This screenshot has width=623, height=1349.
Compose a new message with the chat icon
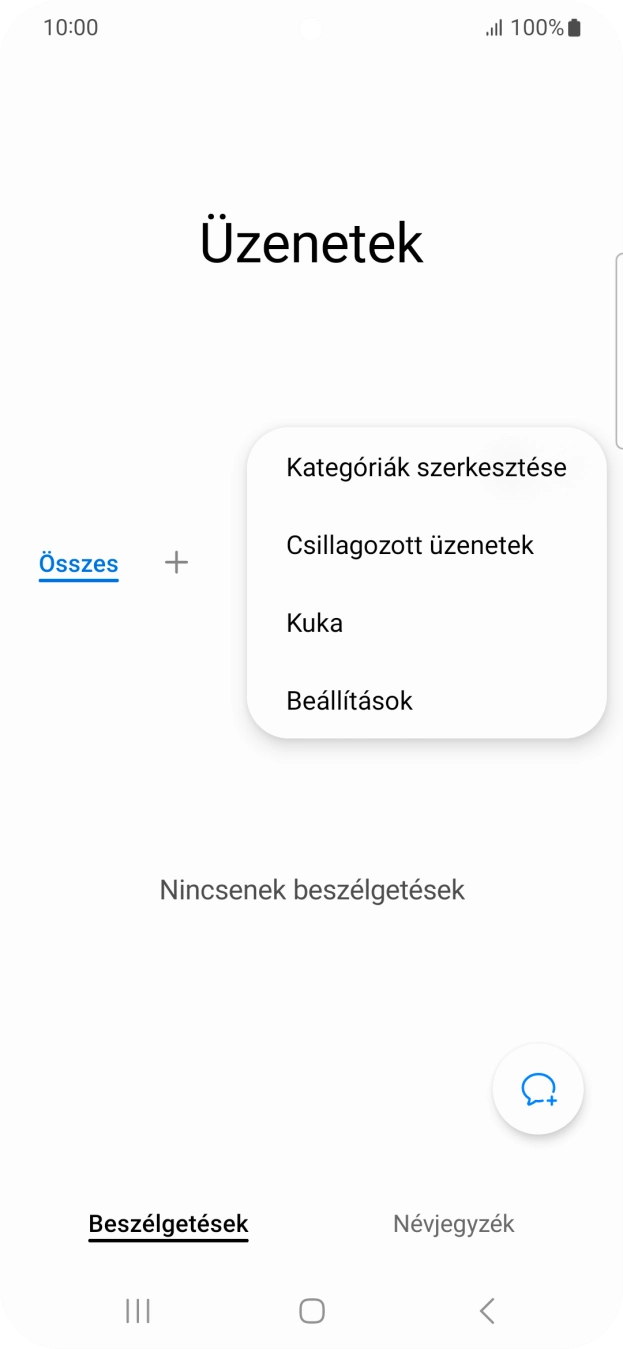[x=537, y=1089]
